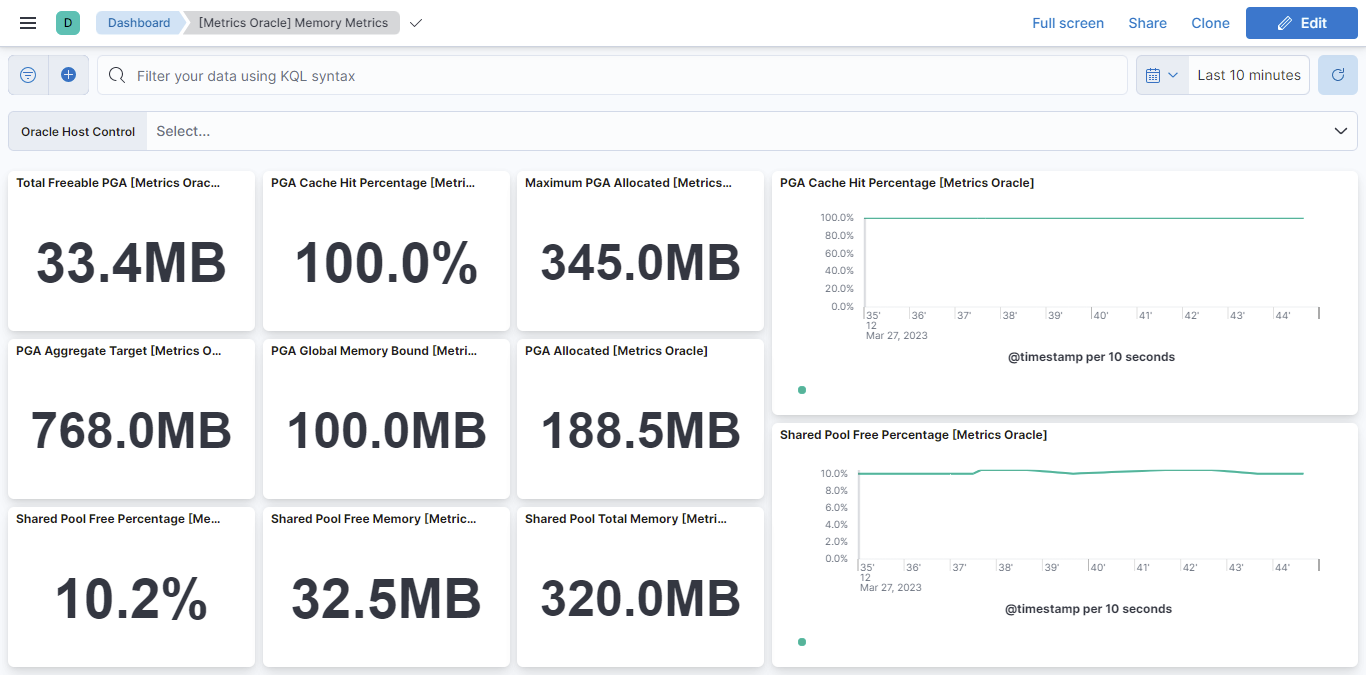The image size is (1366, 675).
Task: Click the search magnifier icon in query bar
Action: (117, 76)
